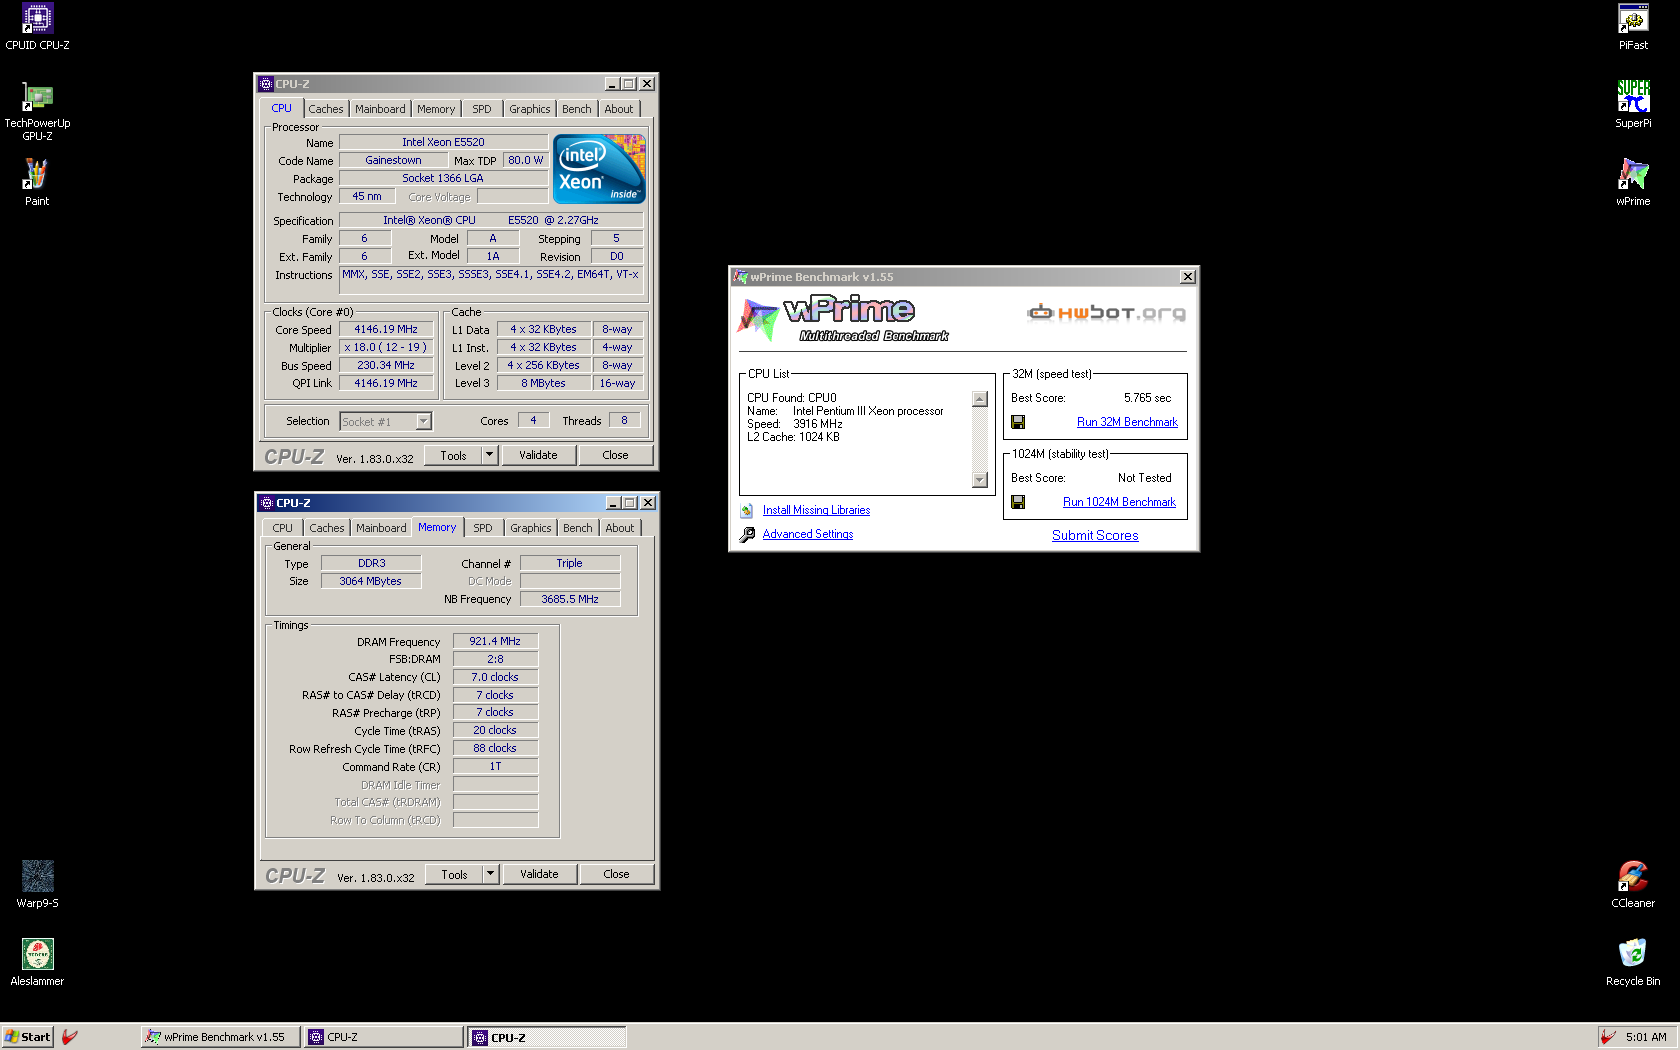Click CPU-Z title bar icon in Memory window
Viewport: 1680px width, 1050px height.
point(267,503)
